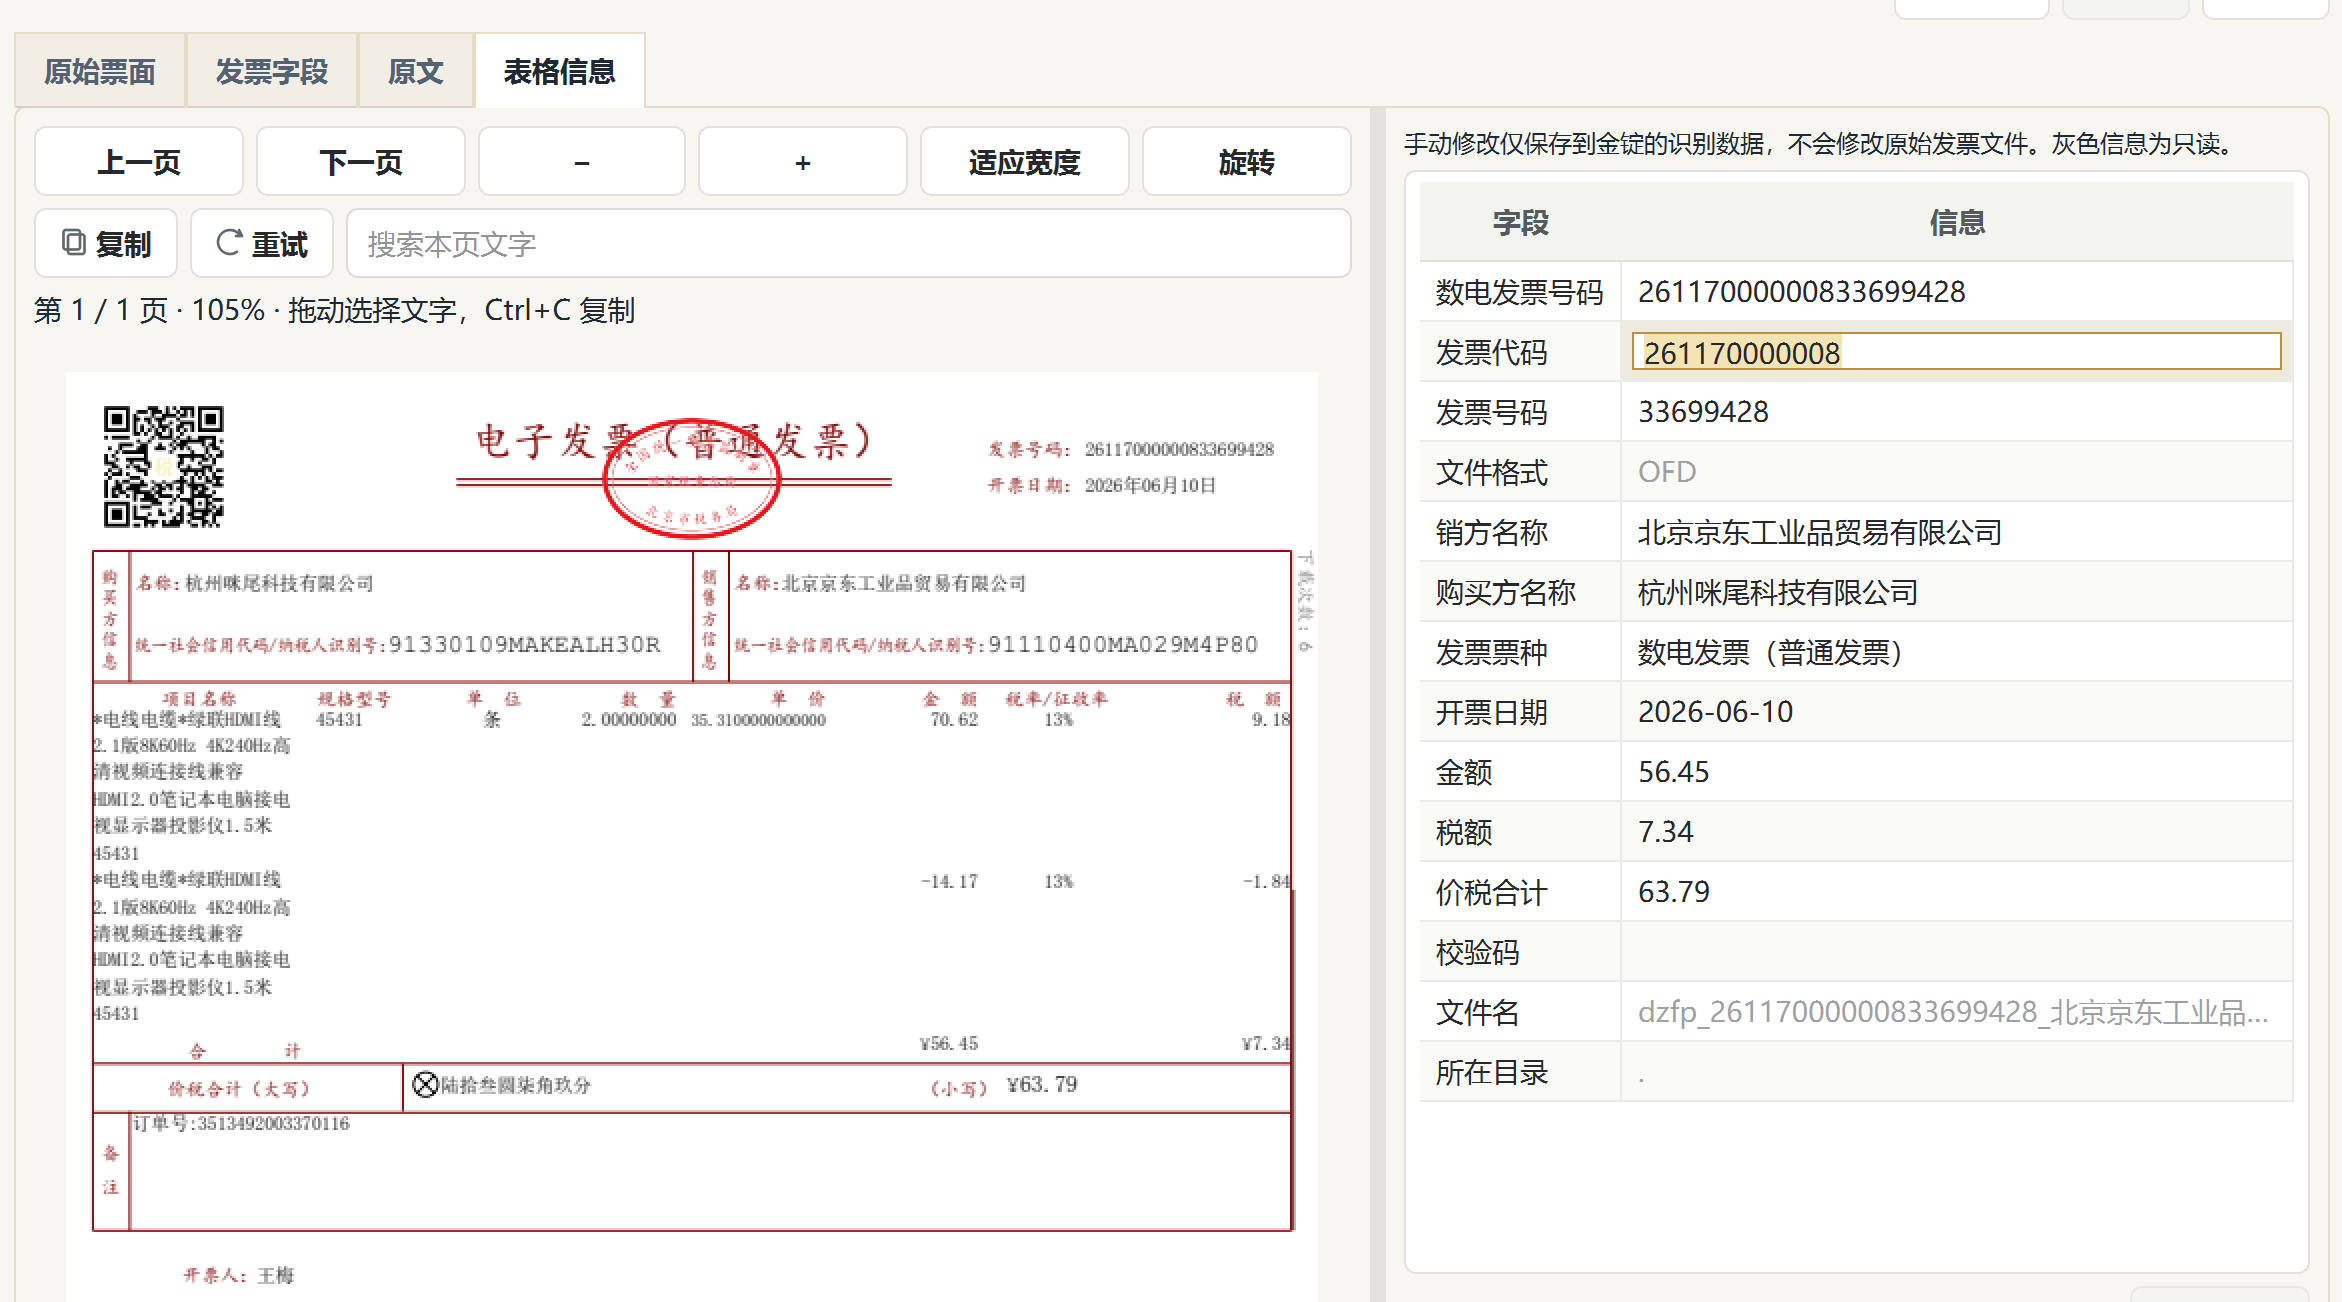Click the 订单号 remark text on invoice
The height and width of the screenshot is (1302, 2342).
pos(241,1123)
